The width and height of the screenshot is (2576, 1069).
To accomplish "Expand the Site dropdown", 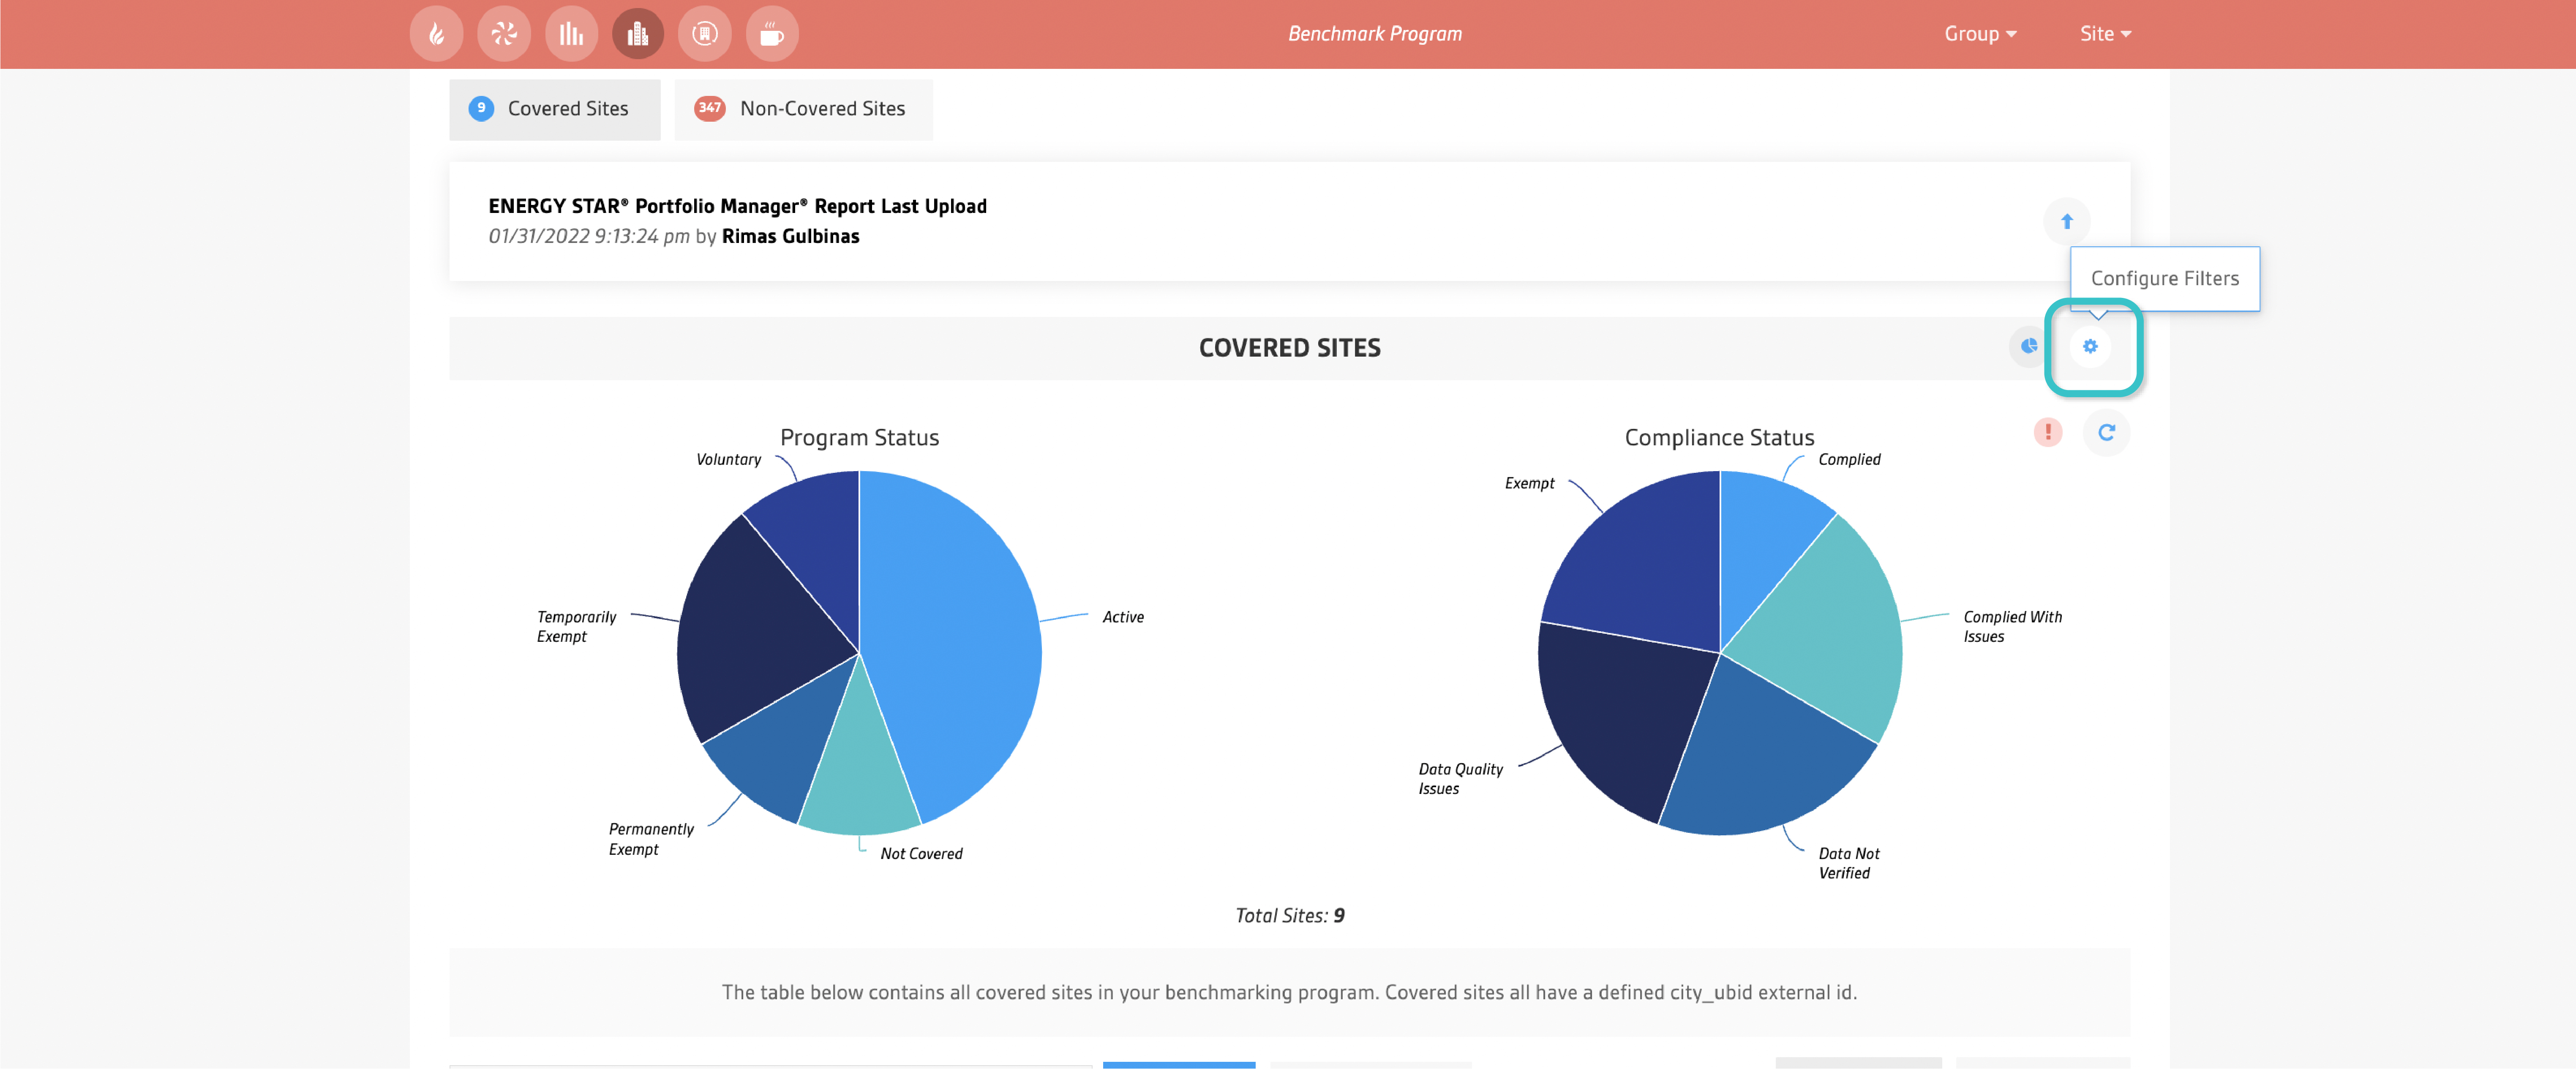I will pos(2106,34).
